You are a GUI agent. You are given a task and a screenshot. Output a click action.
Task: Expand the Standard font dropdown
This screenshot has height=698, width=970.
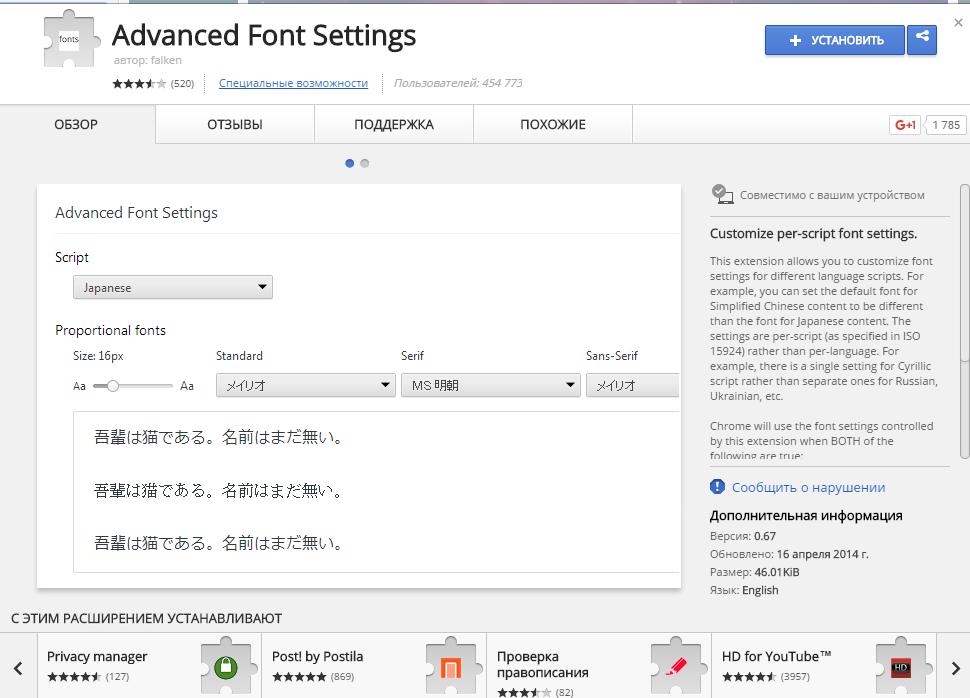(x=306, y=386)
